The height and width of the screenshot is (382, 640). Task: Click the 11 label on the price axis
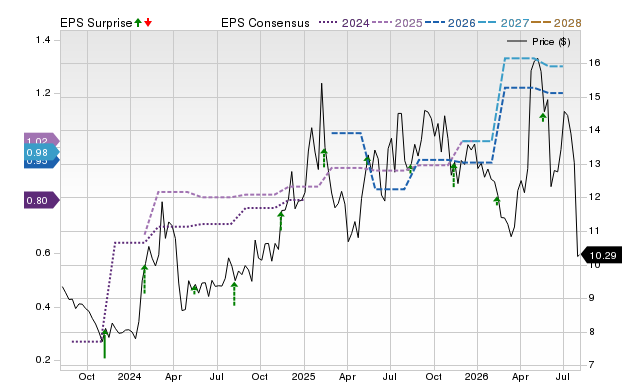coord(595,231)
